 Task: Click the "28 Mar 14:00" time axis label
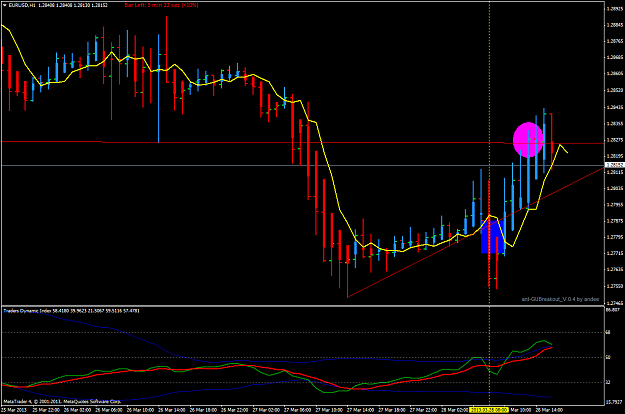point(549,410)
